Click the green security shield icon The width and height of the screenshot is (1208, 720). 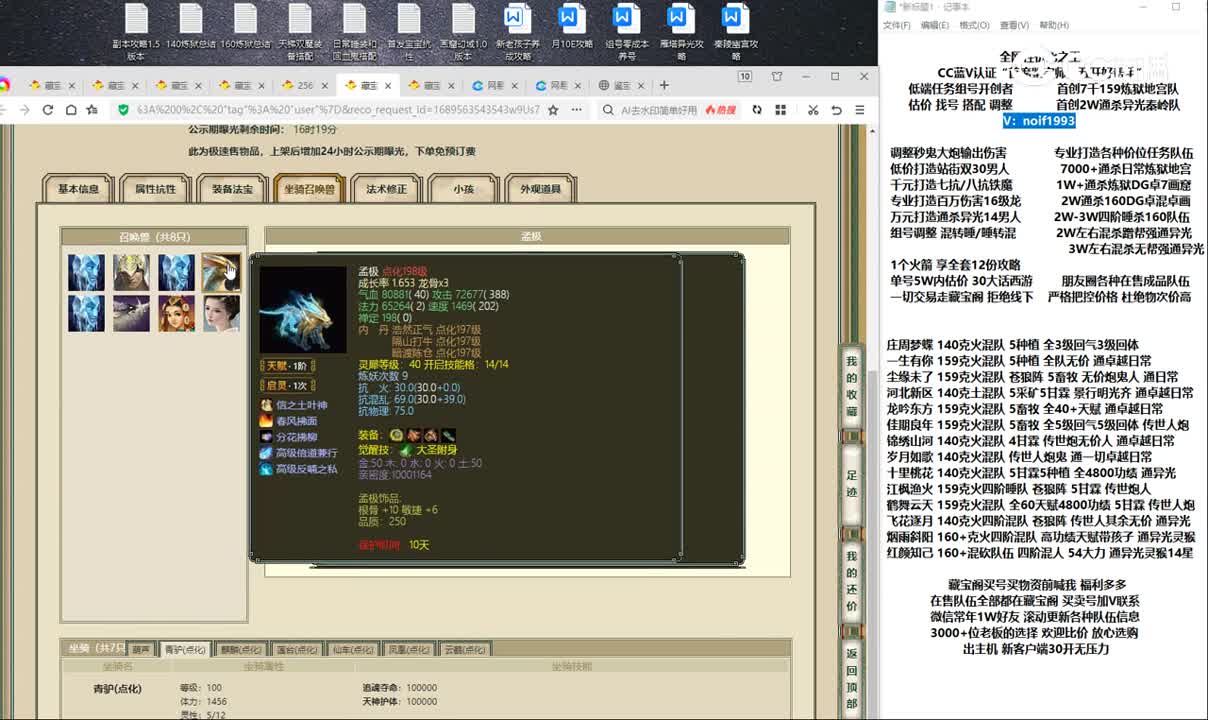click(123, 110)
